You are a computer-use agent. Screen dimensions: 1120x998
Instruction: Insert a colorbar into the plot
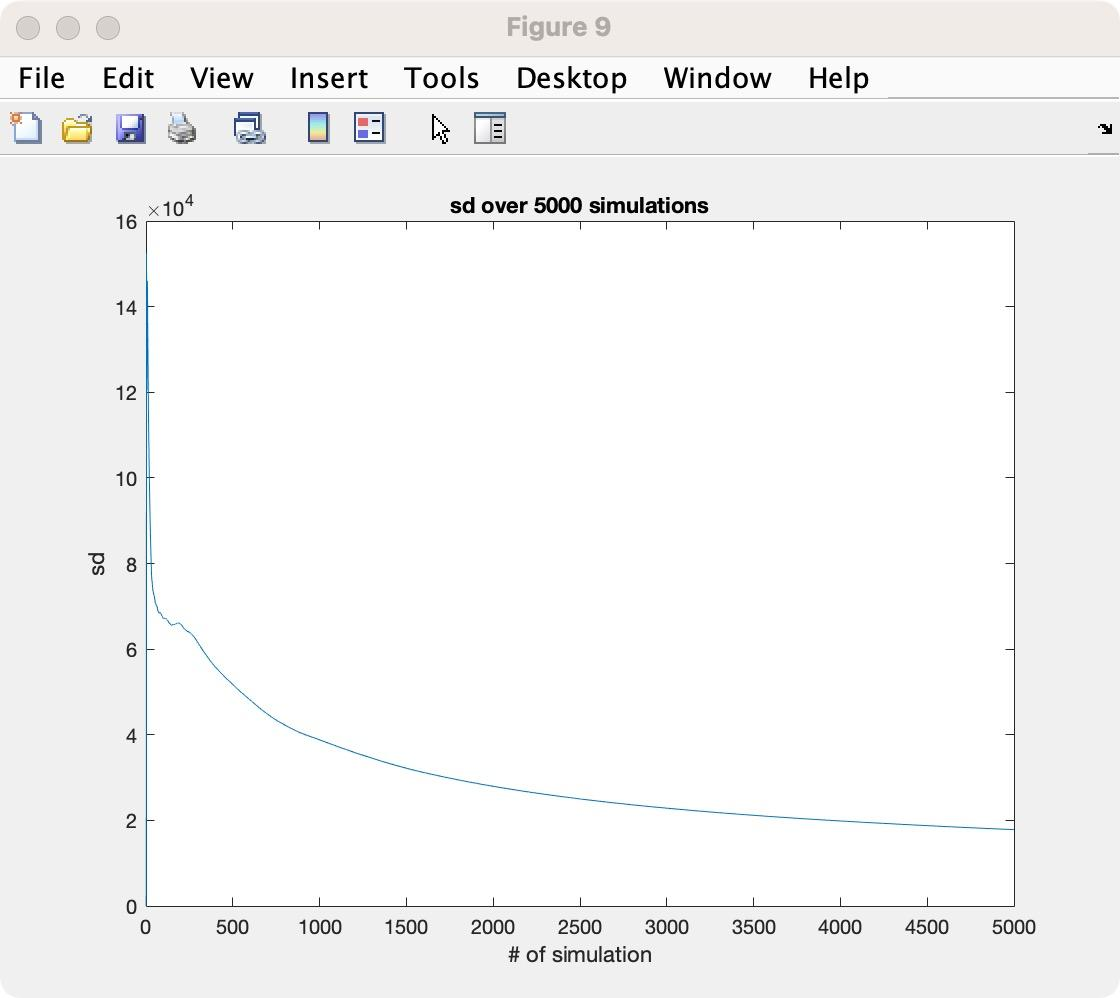click(318, 128)
